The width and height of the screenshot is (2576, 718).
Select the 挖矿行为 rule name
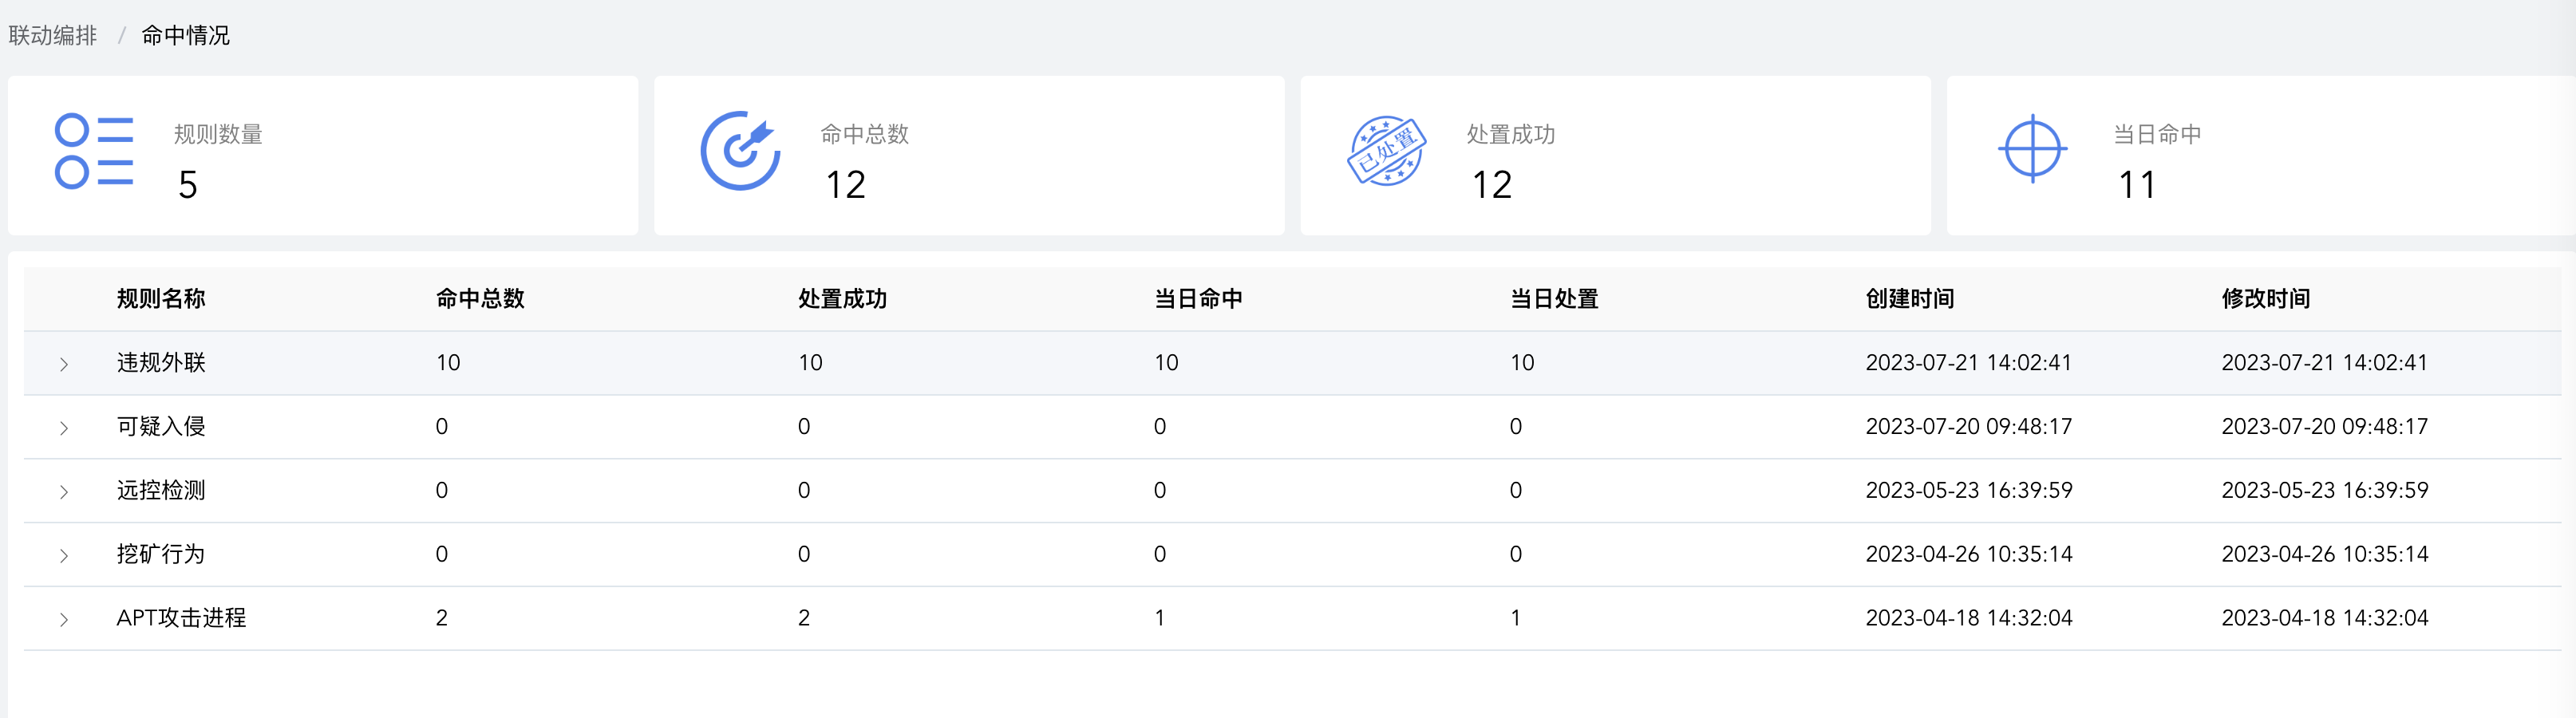[161, 554]
